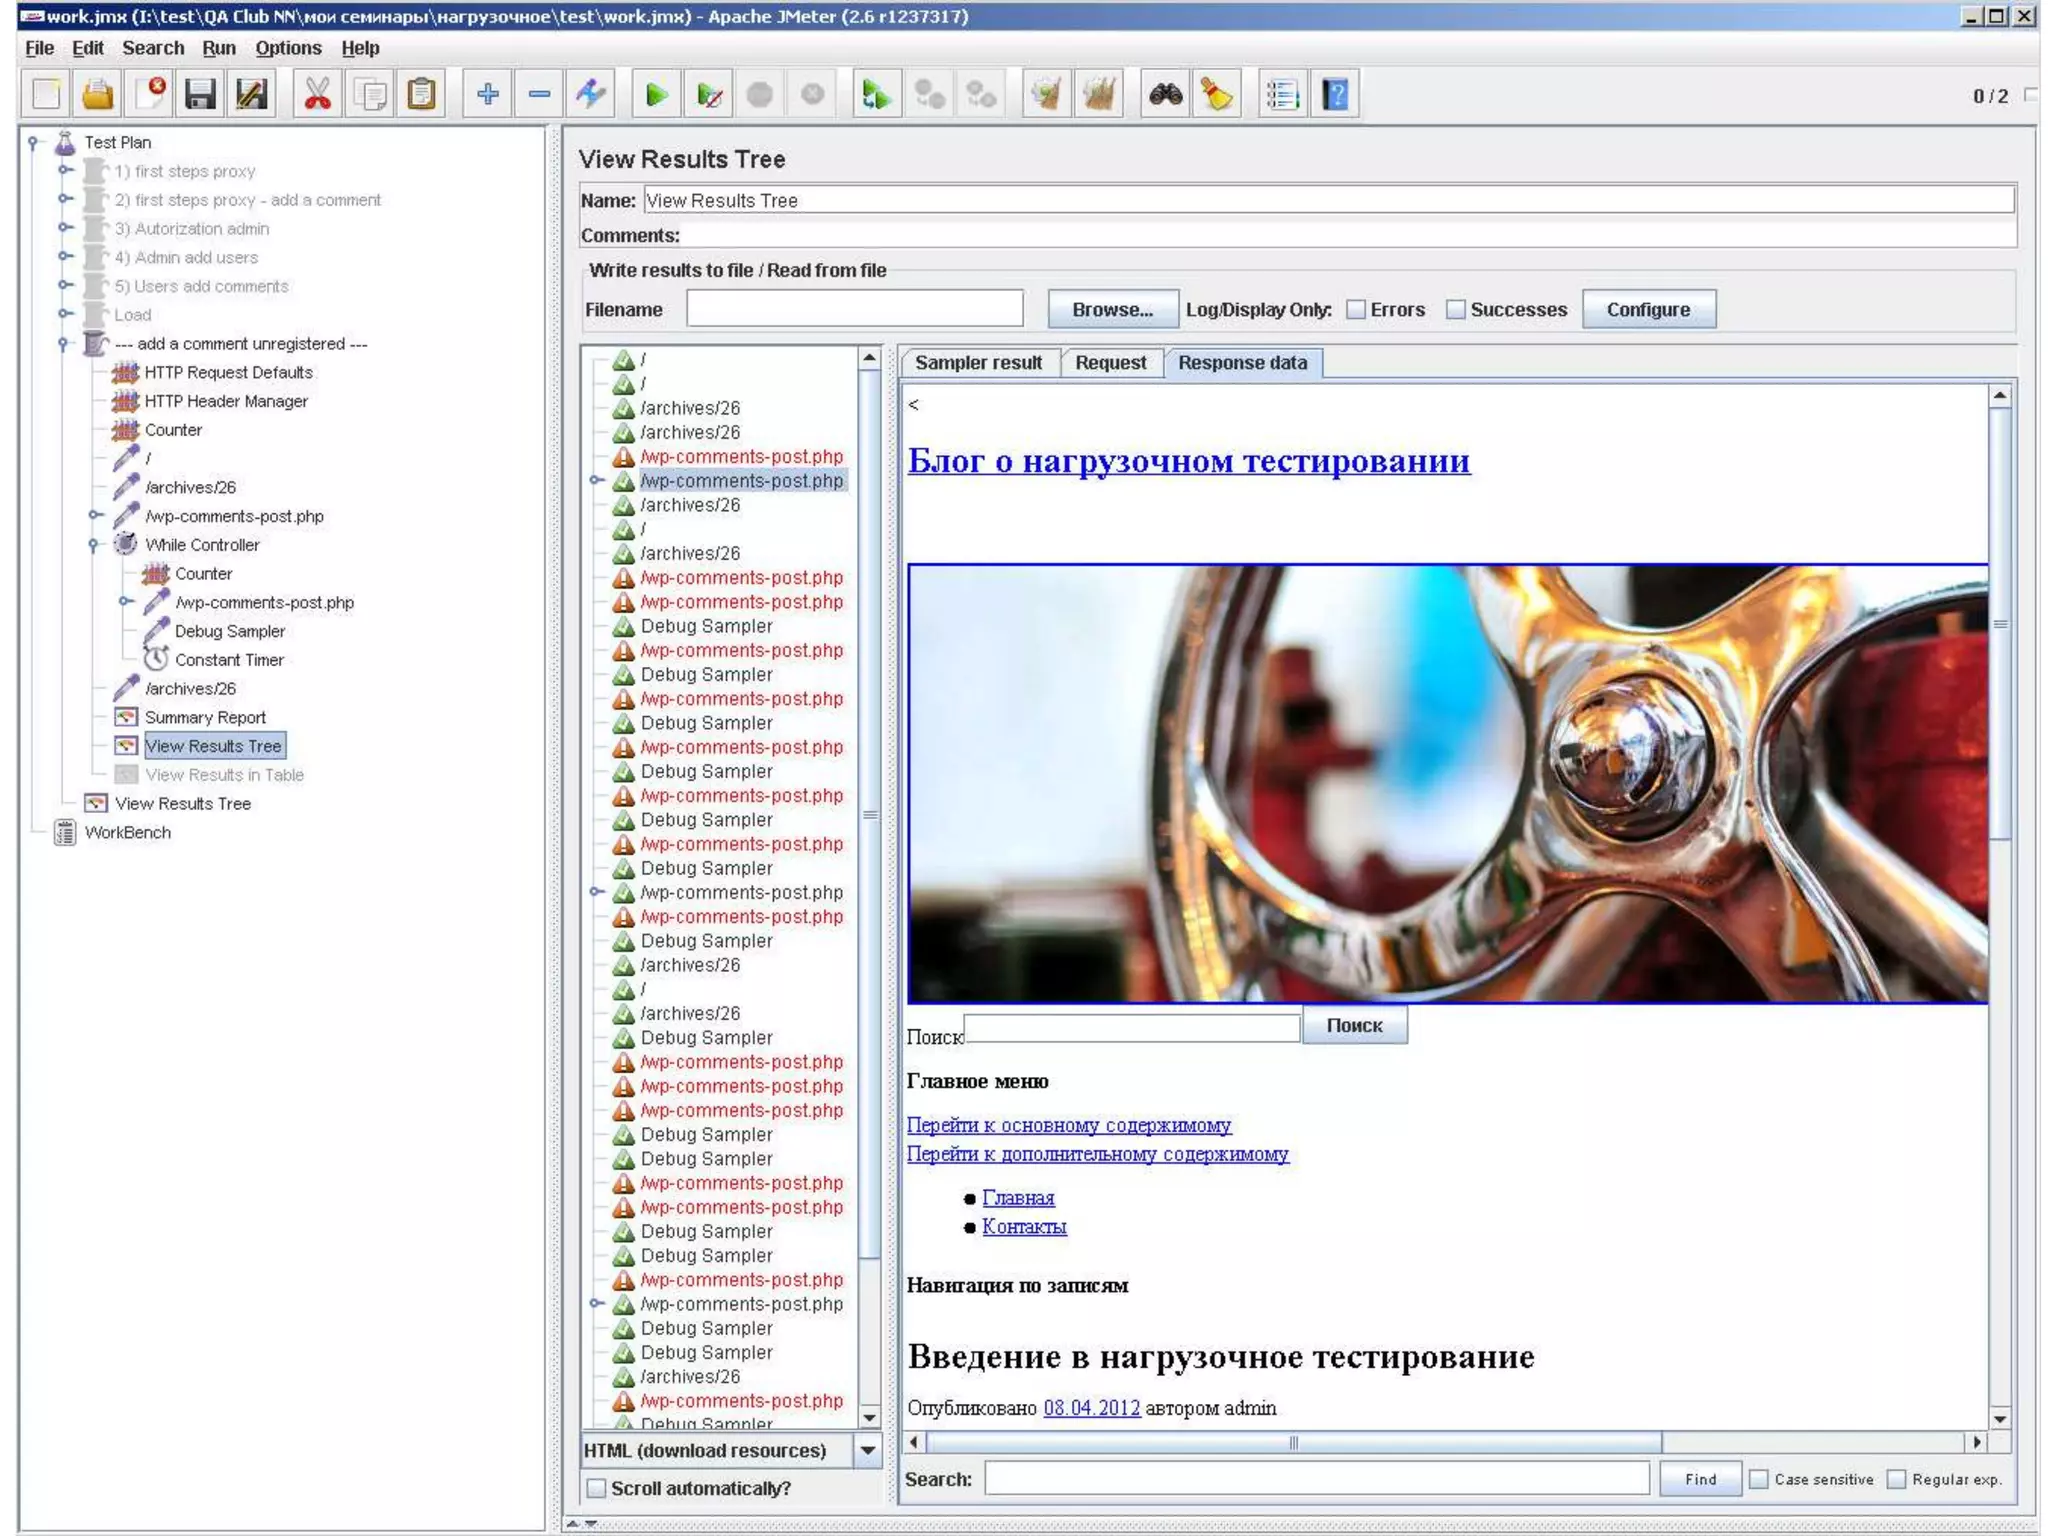2048x1536 pixels.
Task: Click the Filename input field
Action: tap(854, 310)
